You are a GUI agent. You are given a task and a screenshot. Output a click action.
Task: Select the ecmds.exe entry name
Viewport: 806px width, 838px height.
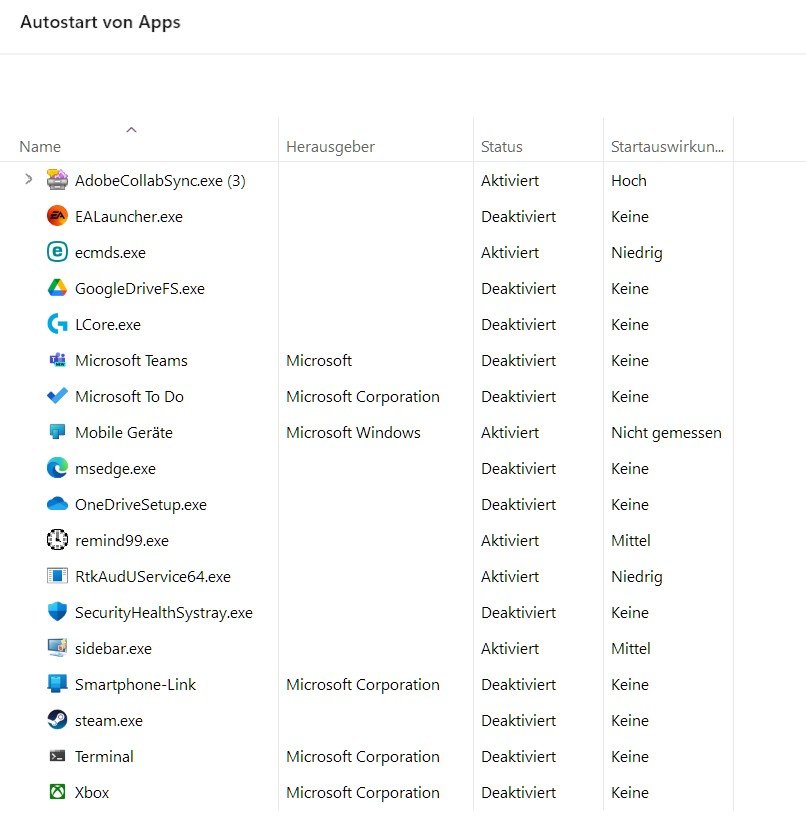[x=110, y=252]
